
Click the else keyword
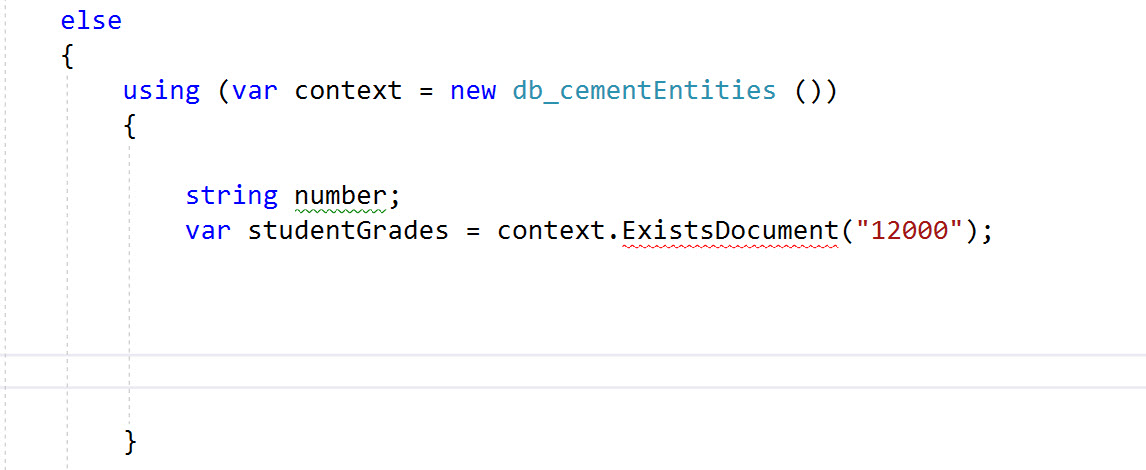pyautogui.click(x=91, y=20)
